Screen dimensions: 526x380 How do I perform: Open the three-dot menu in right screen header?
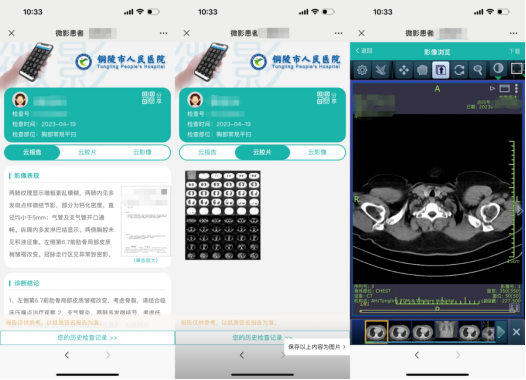pos(513,33)
